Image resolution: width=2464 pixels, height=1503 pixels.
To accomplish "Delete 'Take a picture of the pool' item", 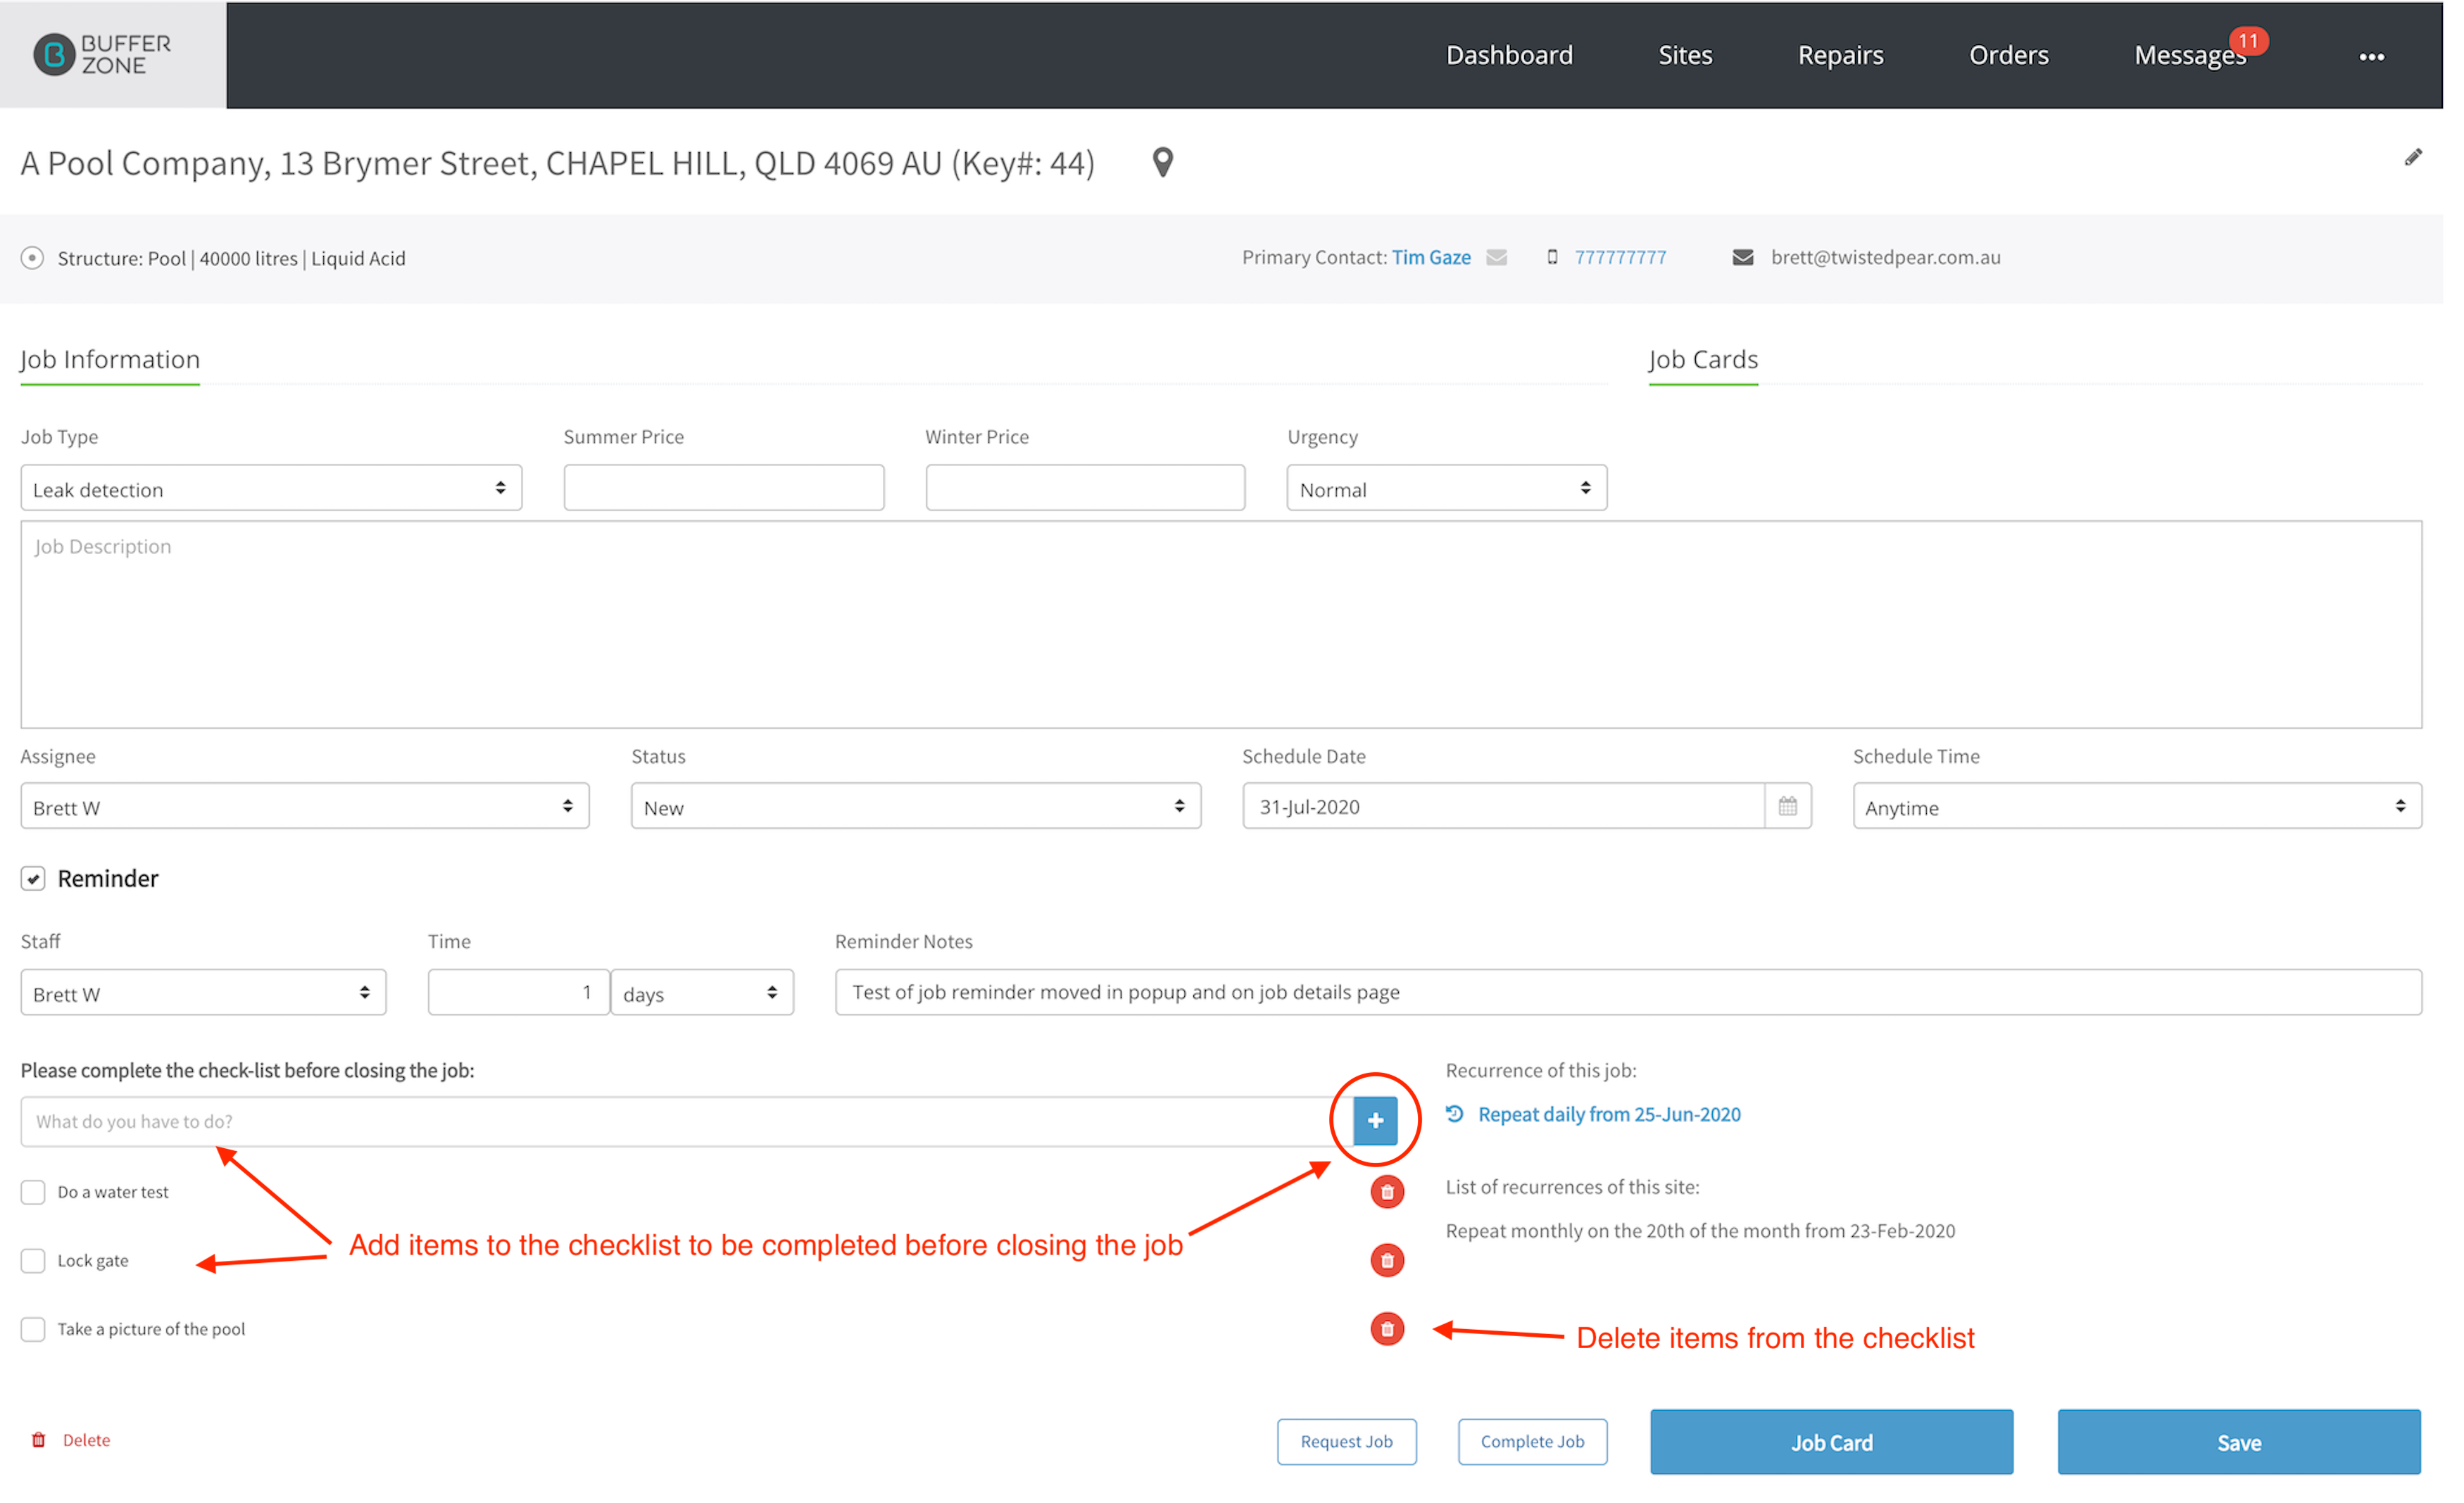I will (1387, 1329).
